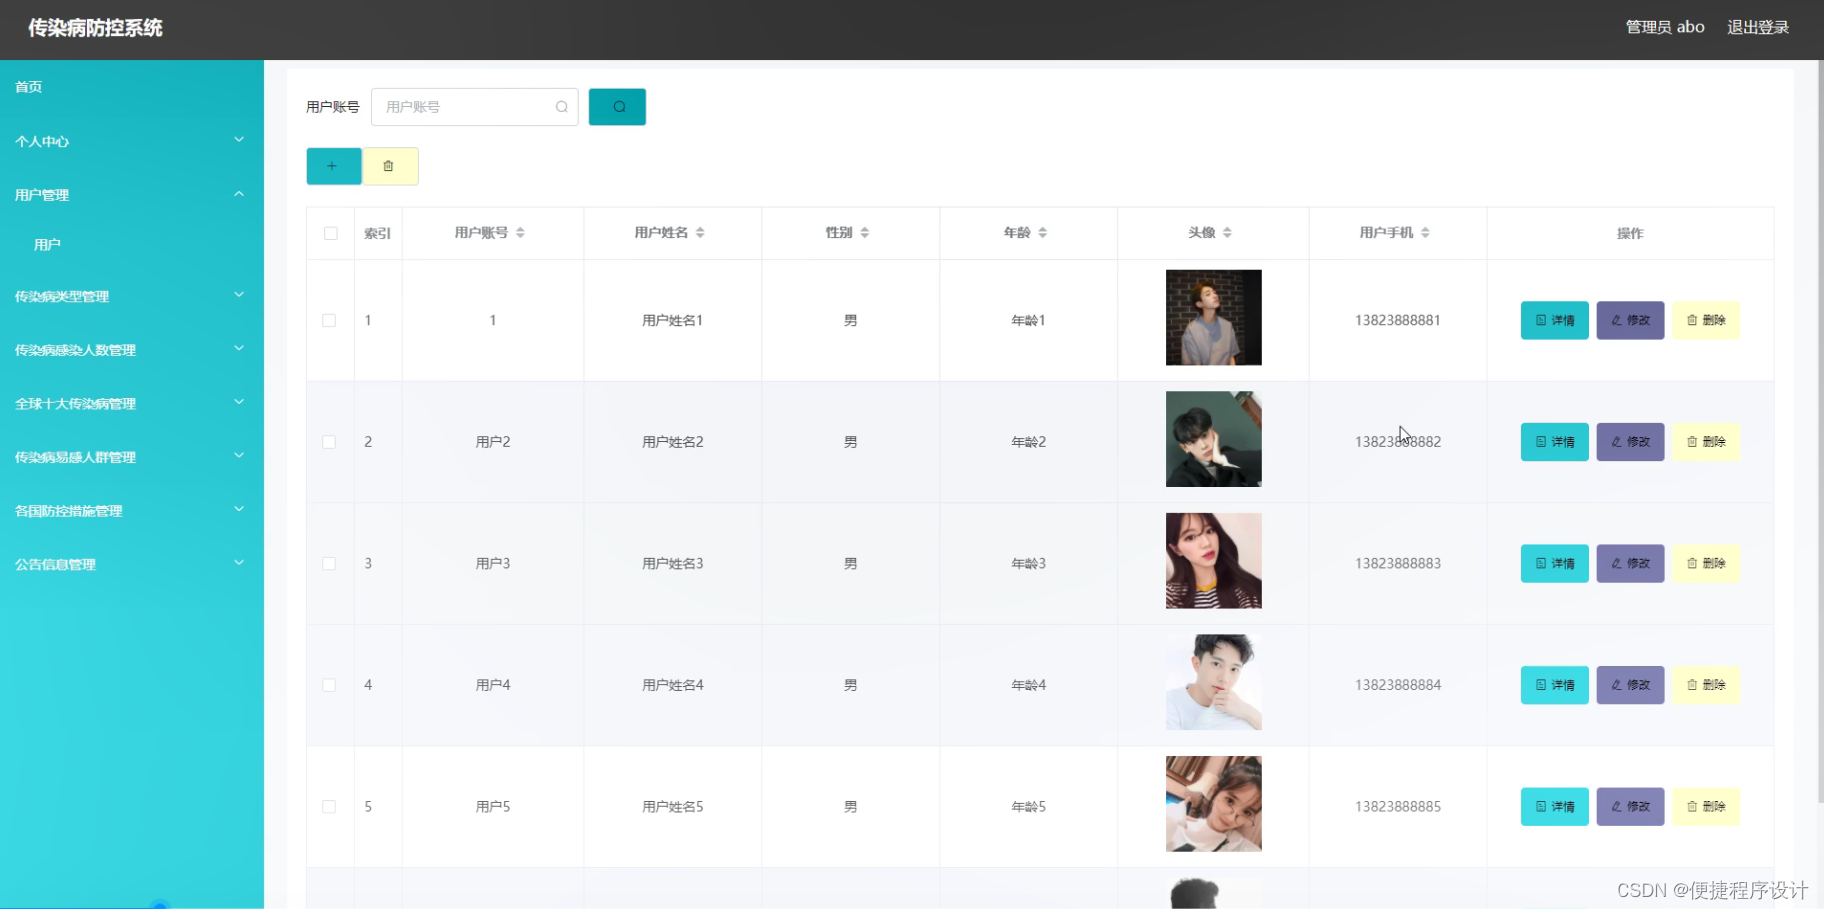This screenshot has height=909, width=1824.
Task: Click the search magnifier button
Action: (x=617, y=106)
